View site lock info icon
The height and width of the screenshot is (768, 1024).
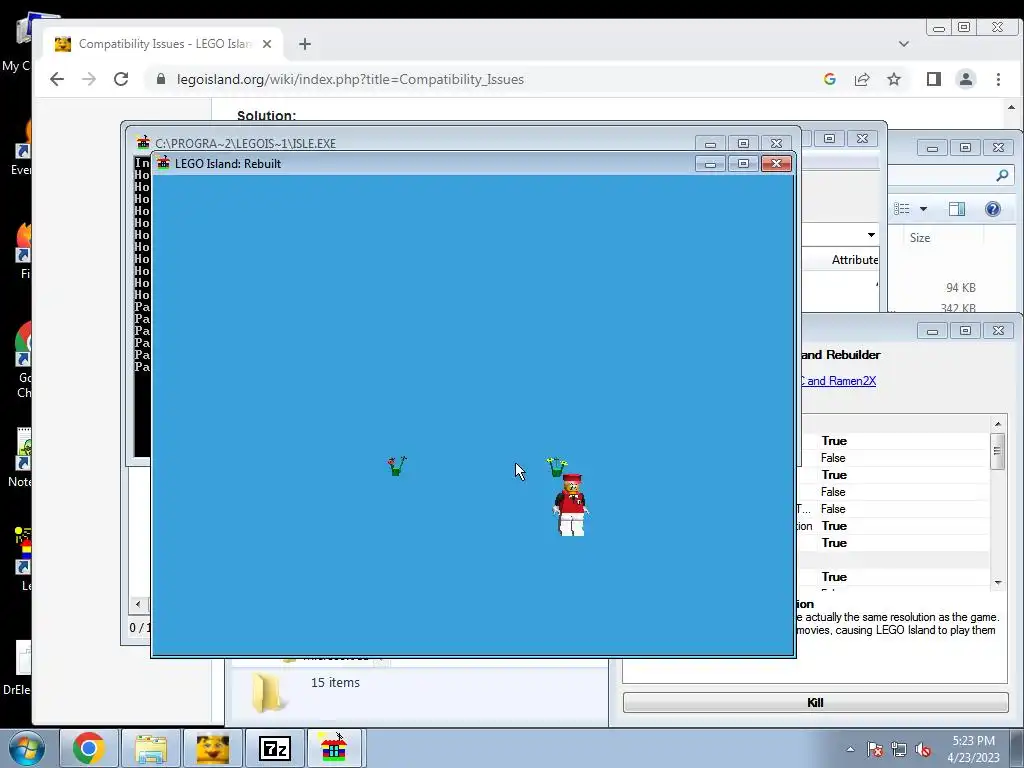[161, 79]
